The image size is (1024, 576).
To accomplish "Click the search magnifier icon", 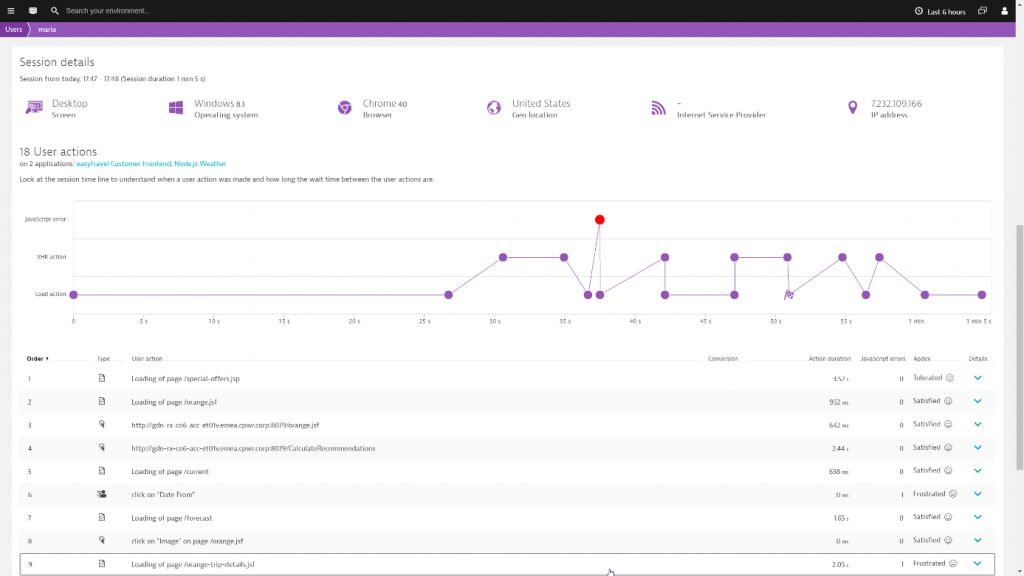I will 55,10.
